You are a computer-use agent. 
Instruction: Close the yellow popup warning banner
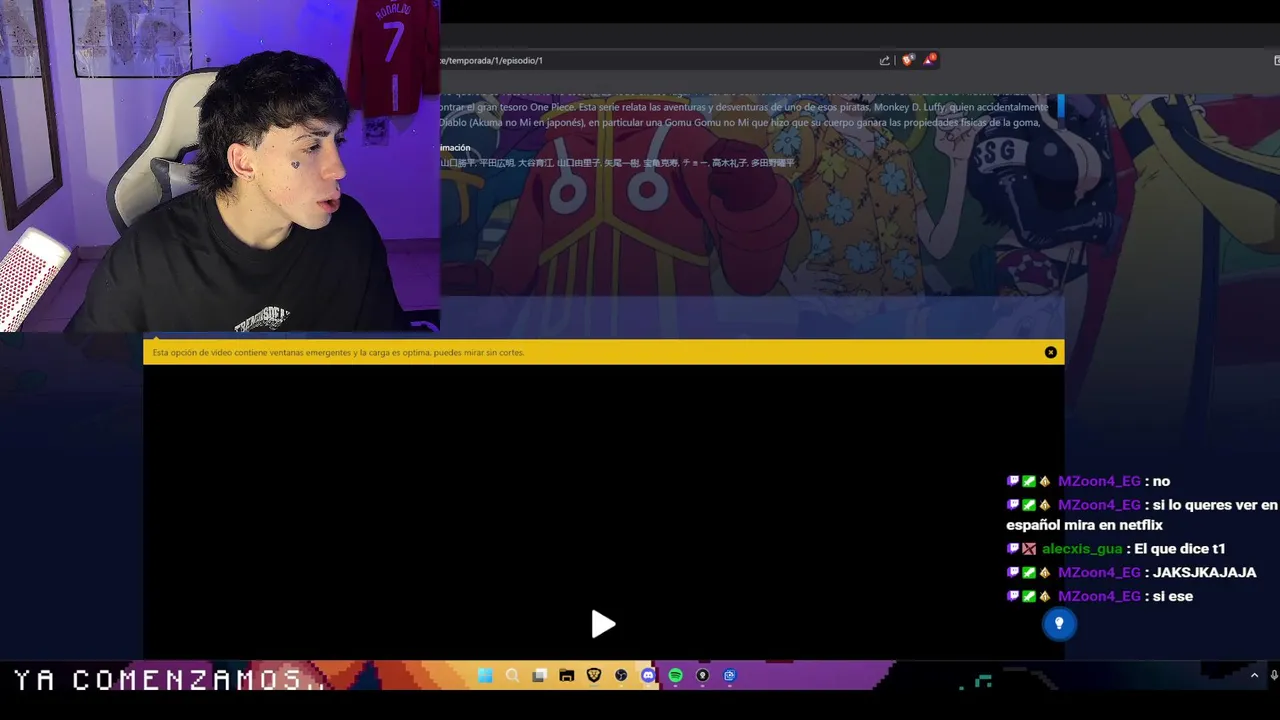pyautogui.click(x=1050, y=352)
